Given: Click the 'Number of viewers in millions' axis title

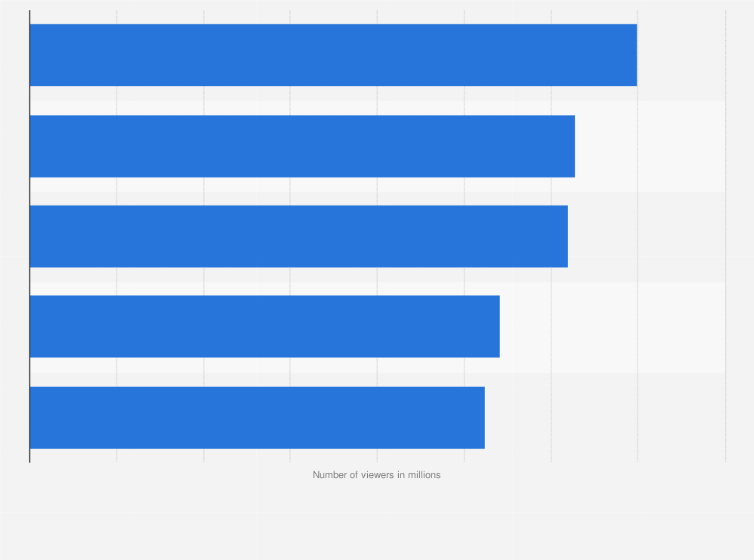Looking at the screenshot, I should (x=377, y=475).
